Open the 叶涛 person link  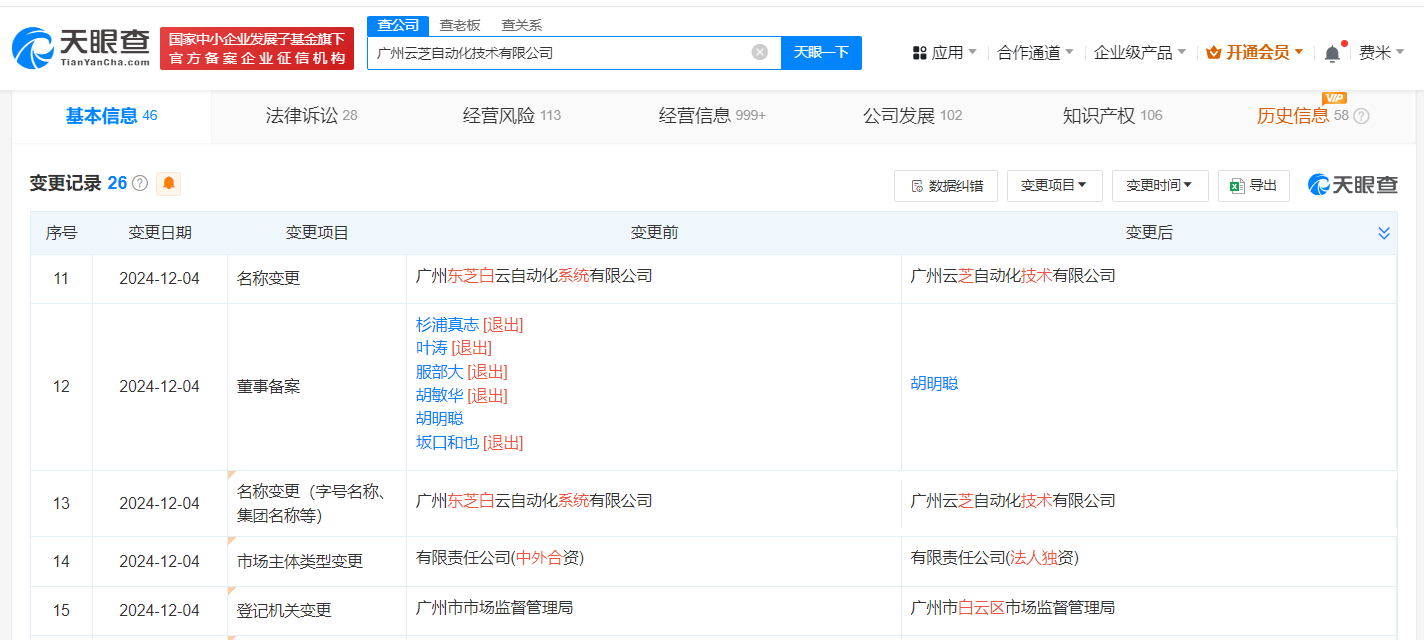click(431, 348)
